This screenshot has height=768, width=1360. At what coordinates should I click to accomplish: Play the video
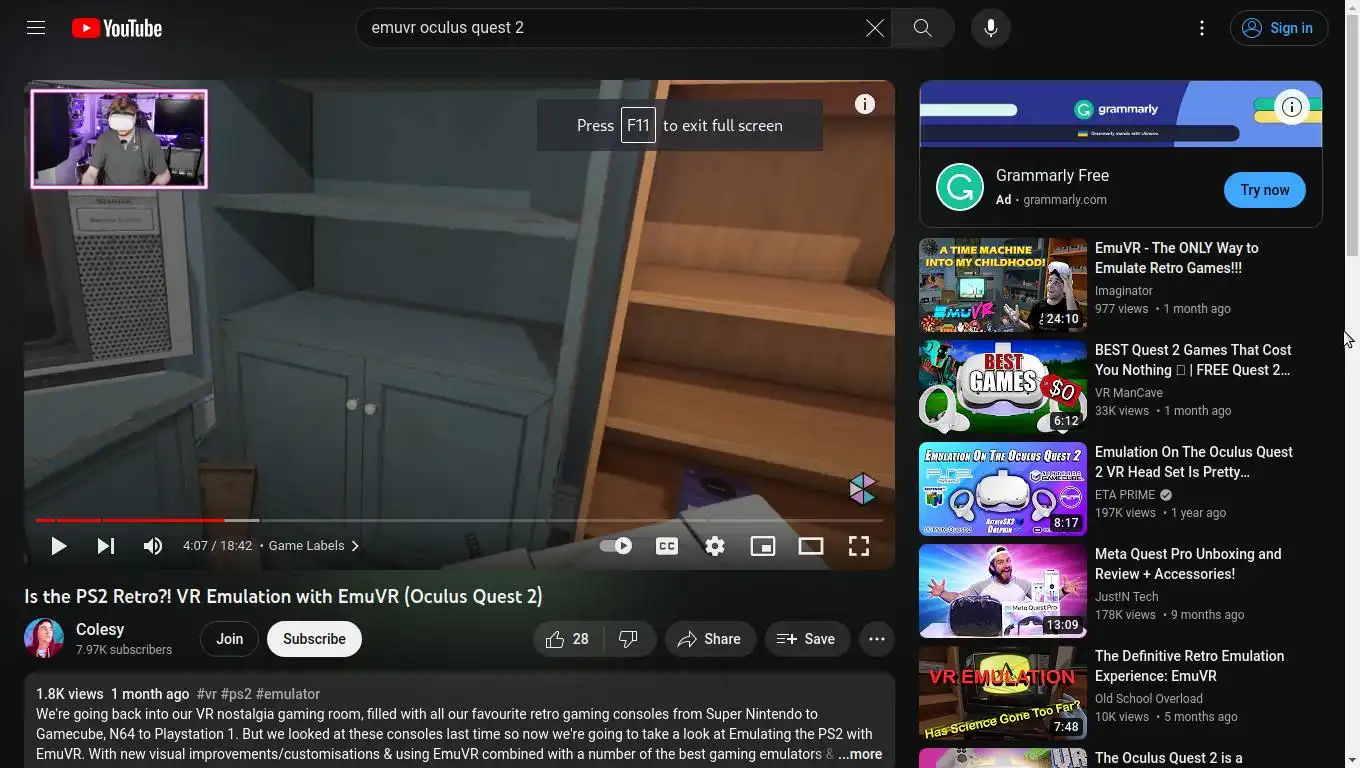(58, 546)
